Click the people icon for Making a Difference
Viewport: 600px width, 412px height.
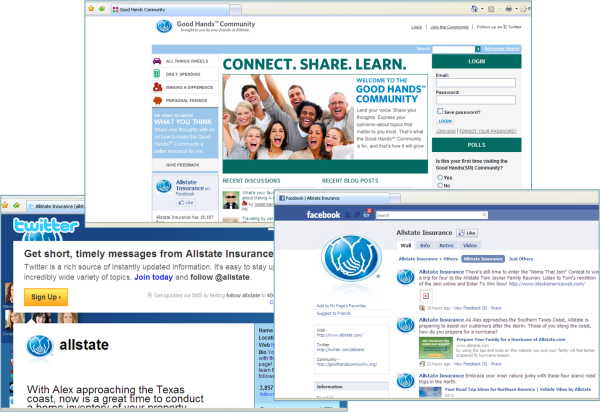point(157,87)
